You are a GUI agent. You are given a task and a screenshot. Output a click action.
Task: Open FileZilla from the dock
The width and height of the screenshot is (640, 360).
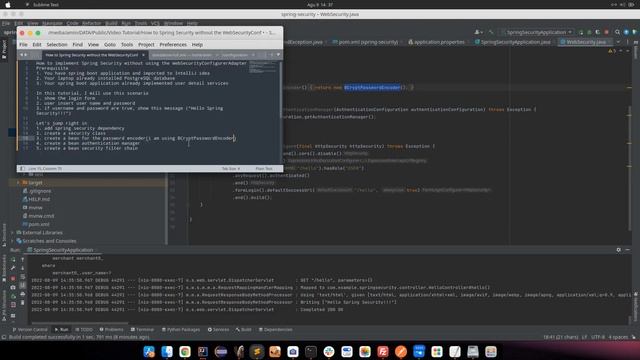tap(383, 351)
